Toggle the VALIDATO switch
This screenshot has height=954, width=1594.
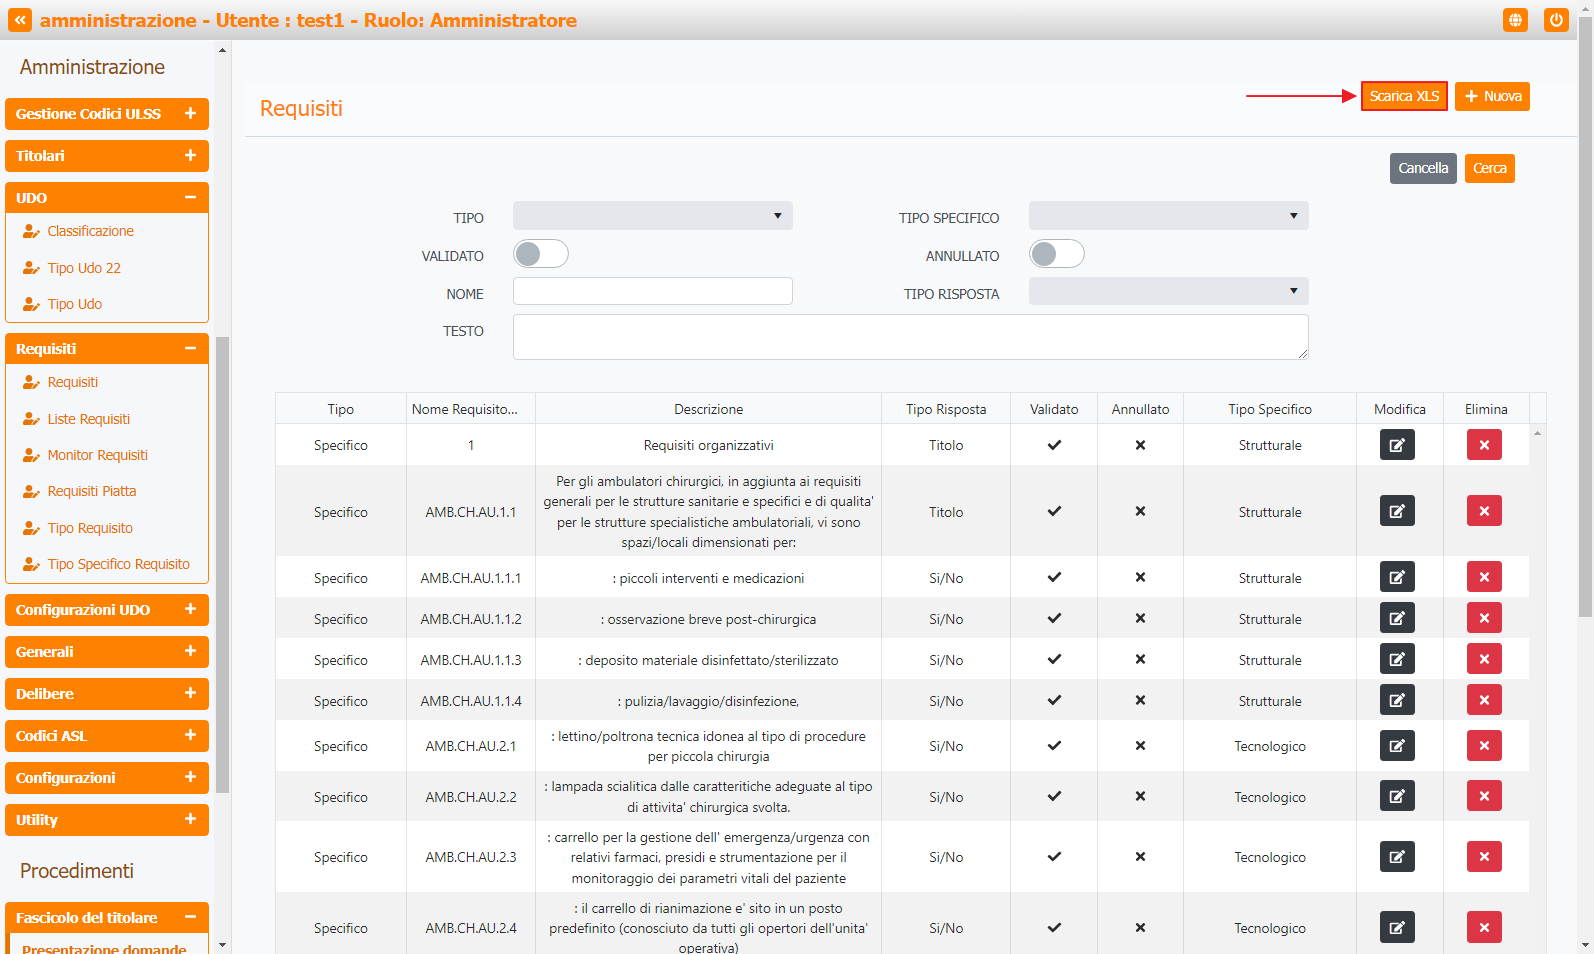(x=541, y=254)
